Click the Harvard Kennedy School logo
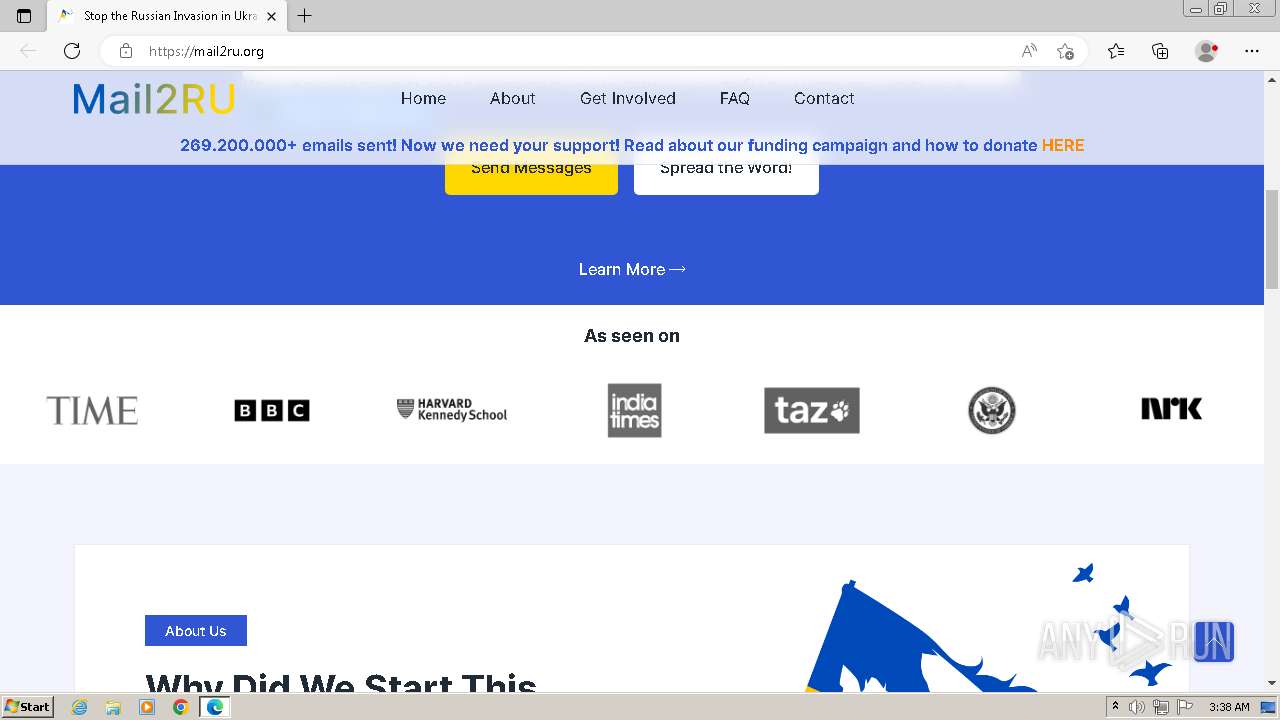Screen dimensions: 1280x720 [x=452, y=410]
